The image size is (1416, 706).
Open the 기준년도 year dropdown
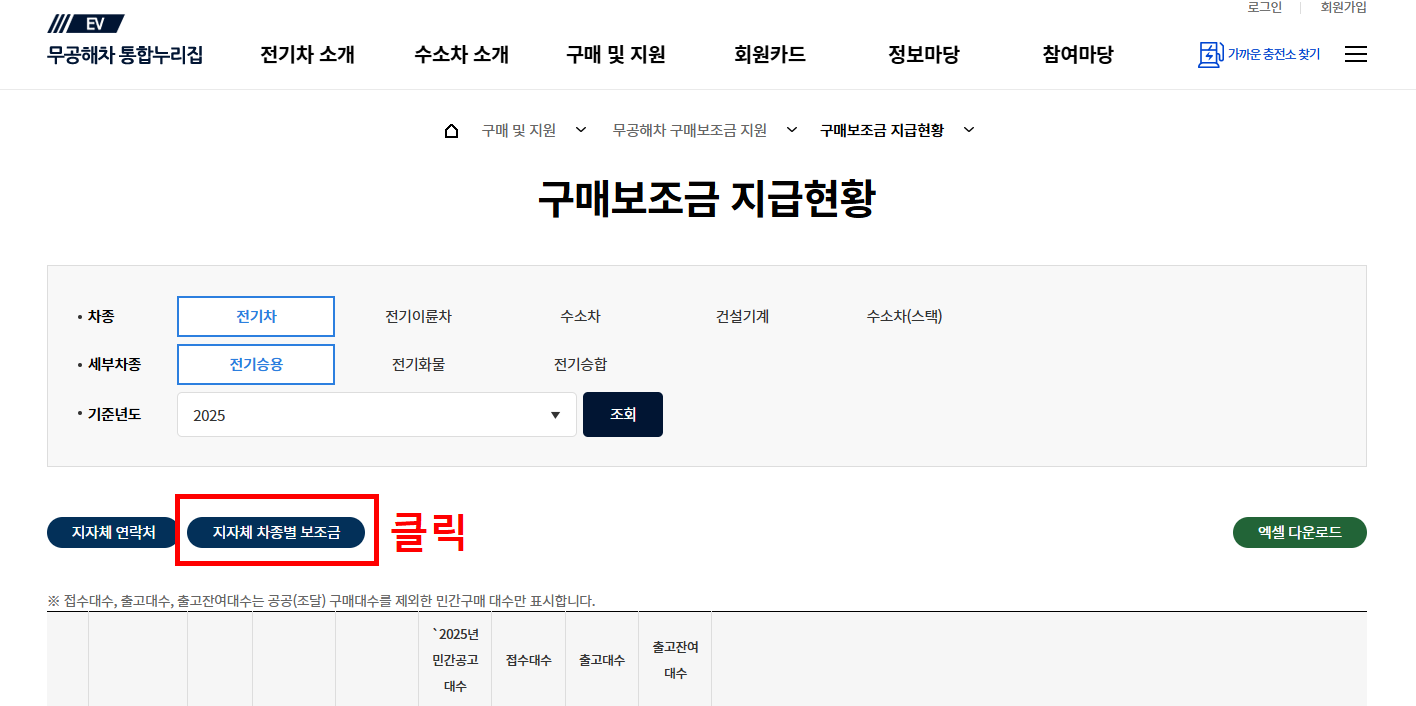tap(556, 414)
